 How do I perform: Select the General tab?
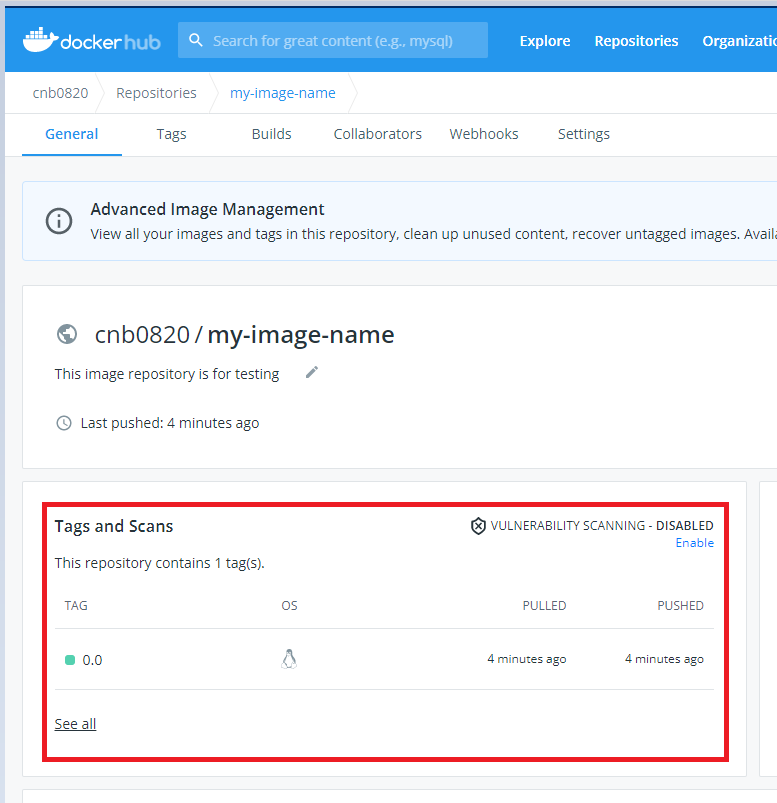pos(72,134)
